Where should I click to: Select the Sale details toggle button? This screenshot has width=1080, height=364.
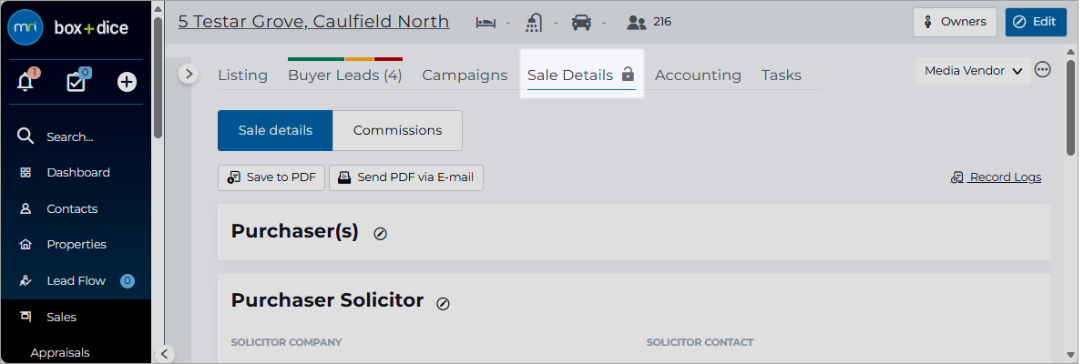click(276, 130)
